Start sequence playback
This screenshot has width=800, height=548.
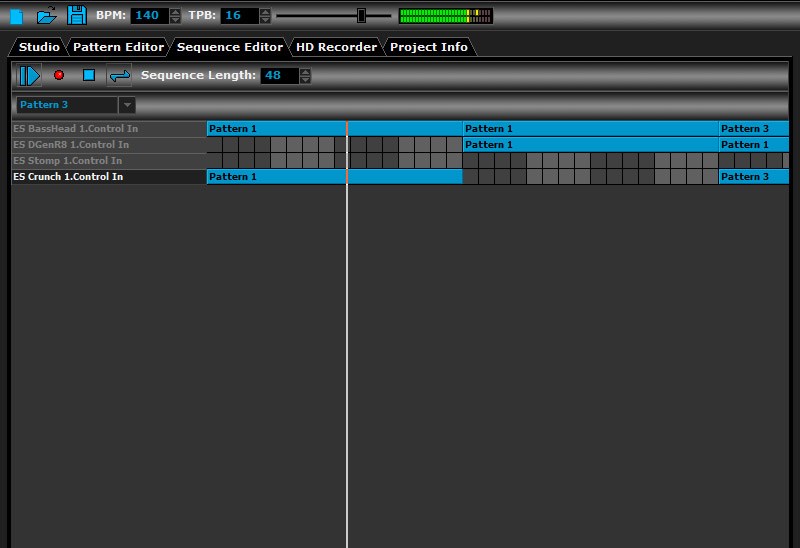point(29,76)
